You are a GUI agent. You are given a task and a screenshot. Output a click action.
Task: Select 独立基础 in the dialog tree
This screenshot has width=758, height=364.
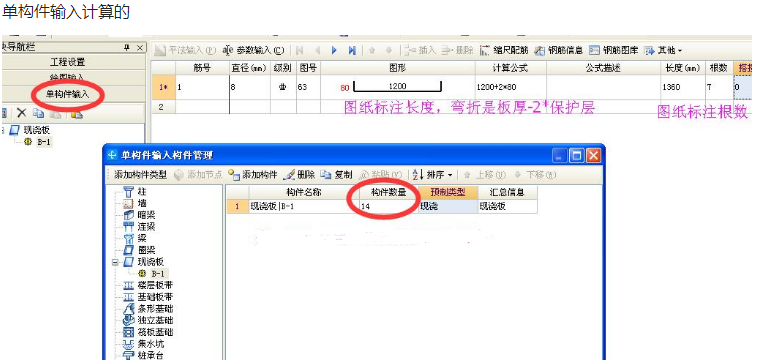(x=149, y=320)
